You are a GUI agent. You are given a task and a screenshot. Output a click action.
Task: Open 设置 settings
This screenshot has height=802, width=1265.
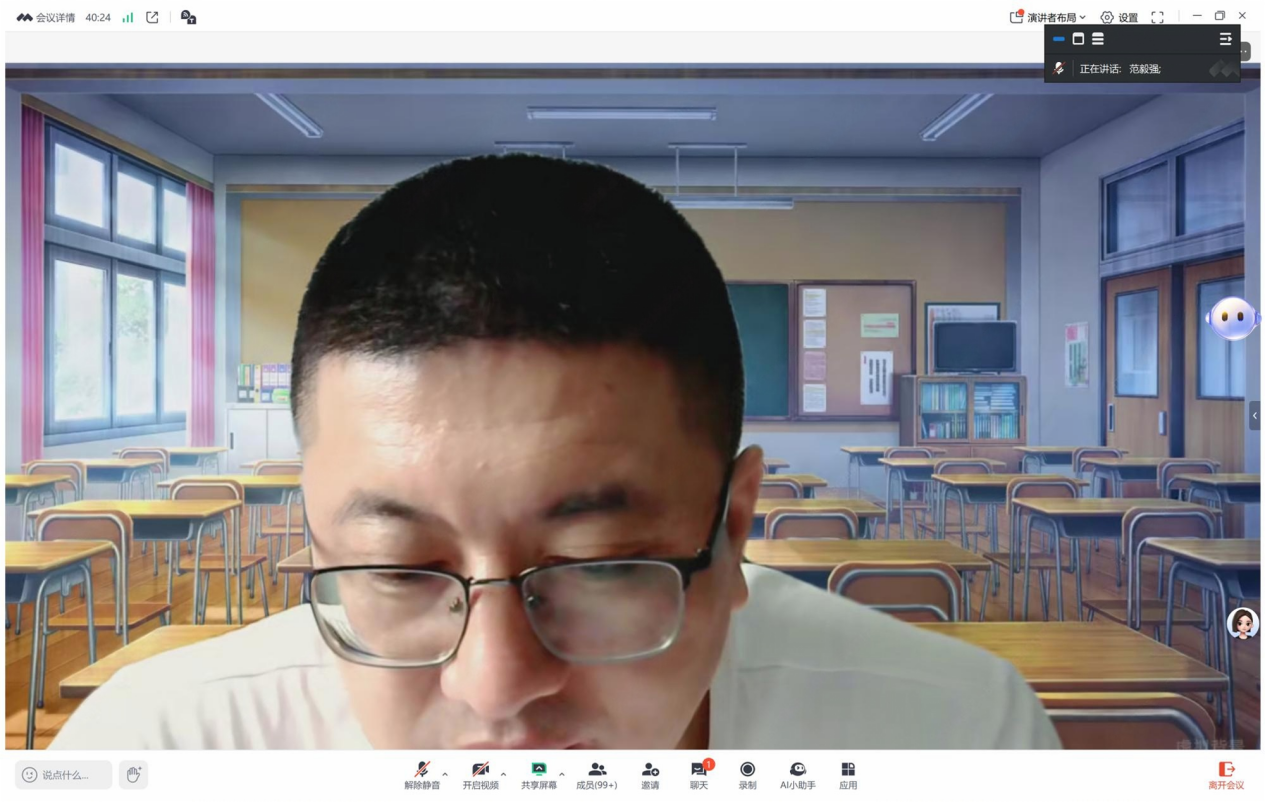pos(1119,17)
